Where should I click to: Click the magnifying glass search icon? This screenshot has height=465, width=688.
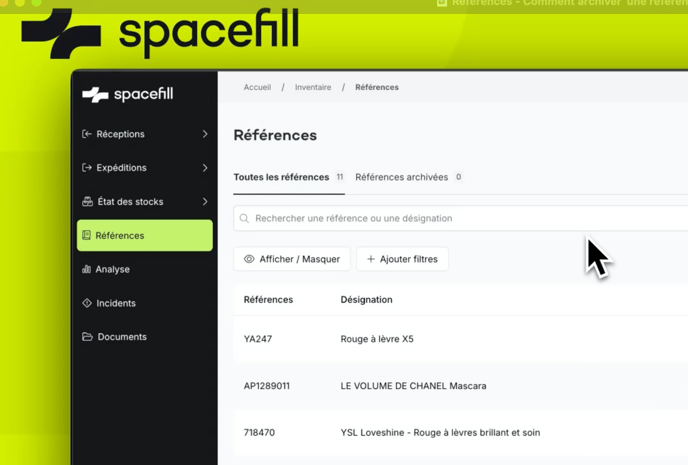pos(244,218)
